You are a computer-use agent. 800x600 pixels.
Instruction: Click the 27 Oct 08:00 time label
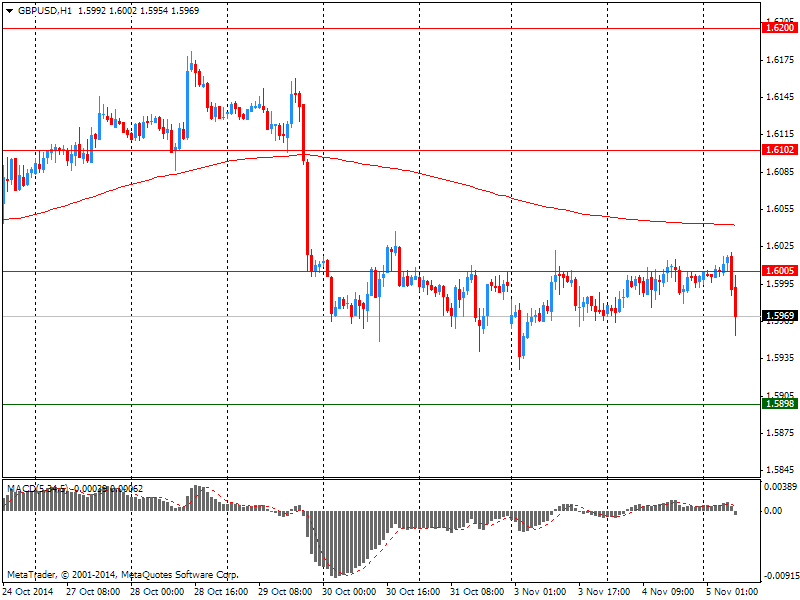[93, 591]
